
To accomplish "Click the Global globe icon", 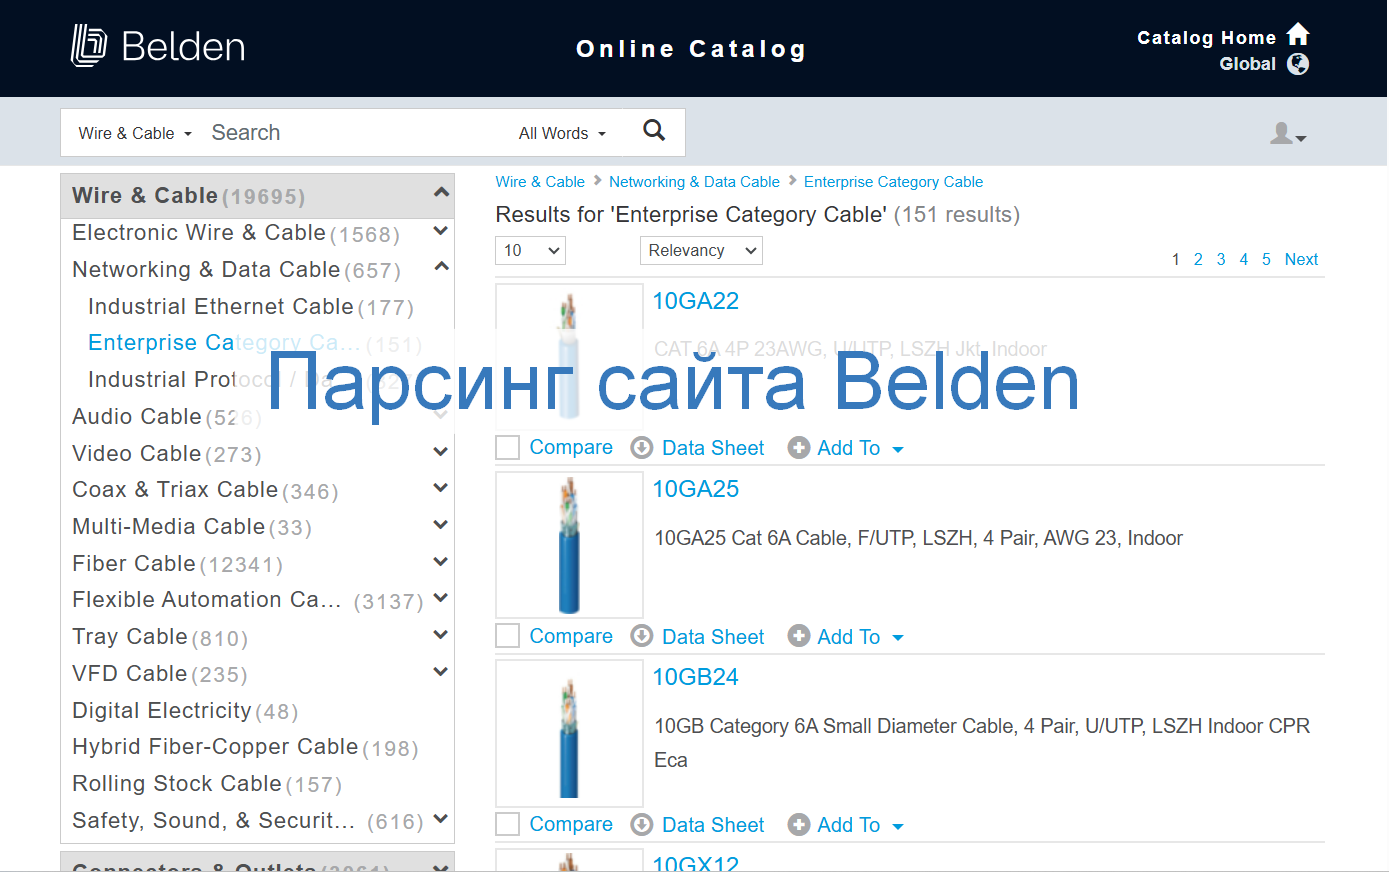I will tap(1298, 64).
